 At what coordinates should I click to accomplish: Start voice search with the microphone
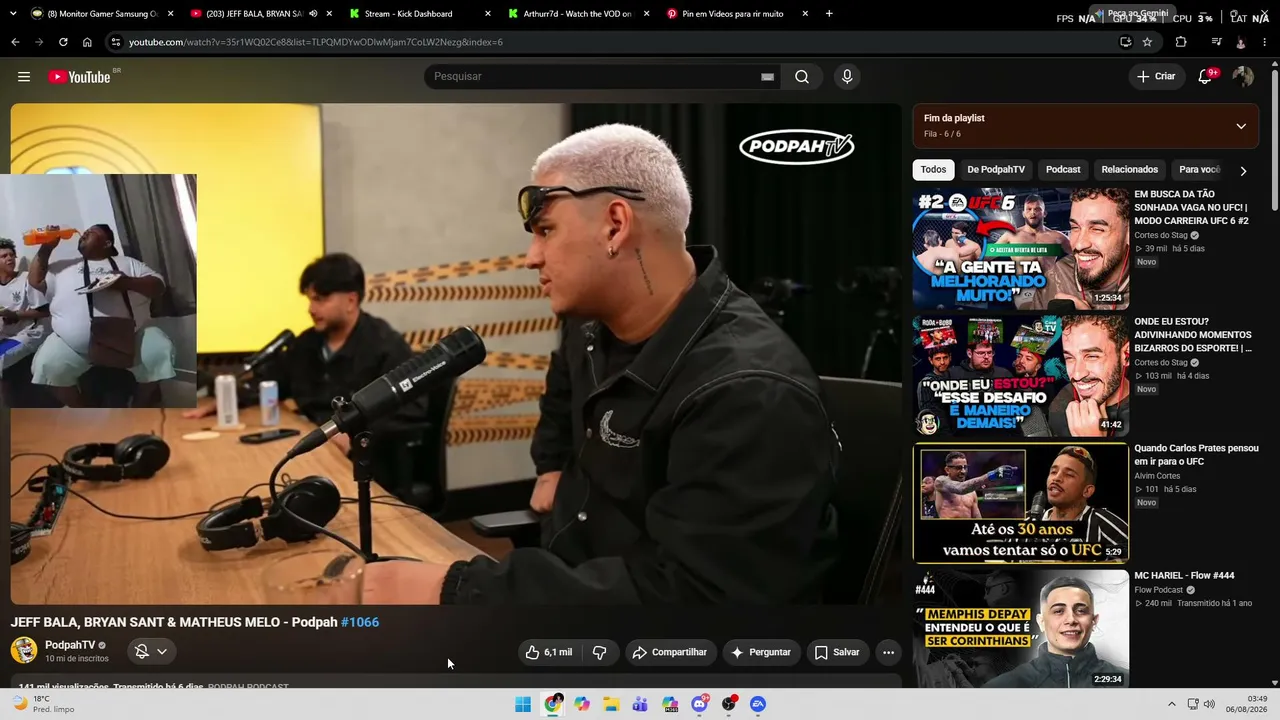(847, 77)
